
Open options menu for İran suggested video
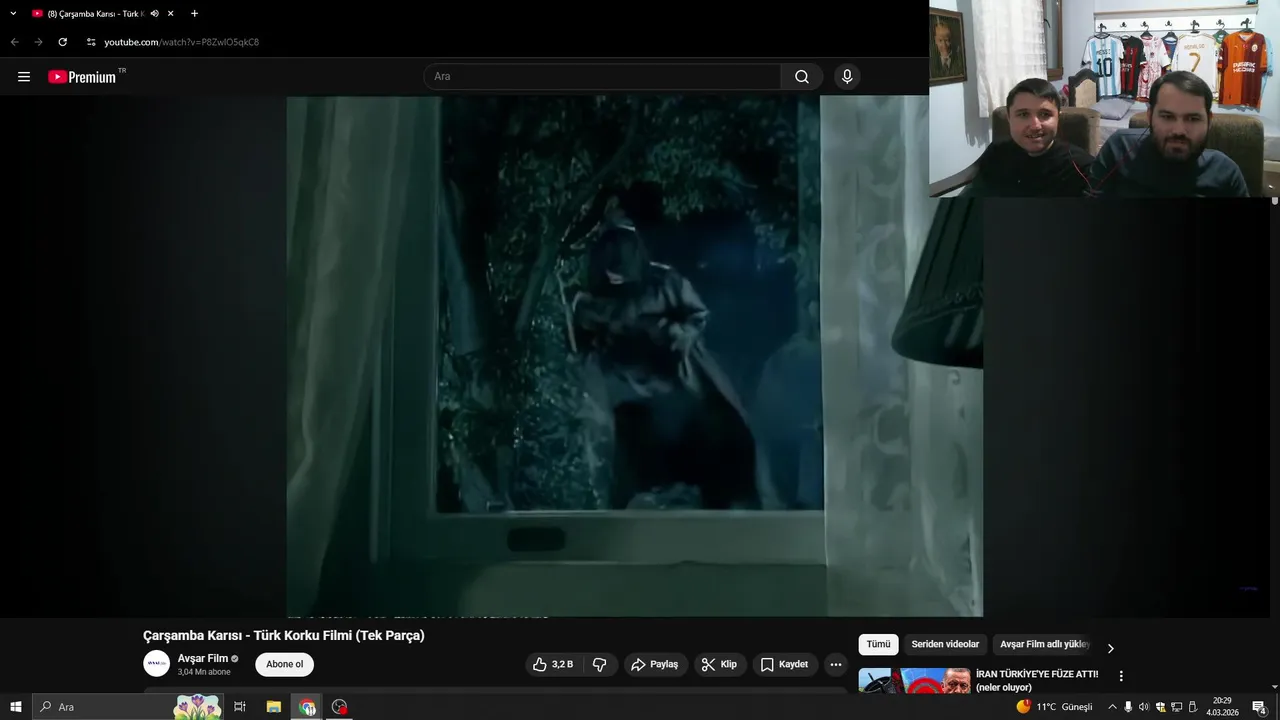(1121, 676)
